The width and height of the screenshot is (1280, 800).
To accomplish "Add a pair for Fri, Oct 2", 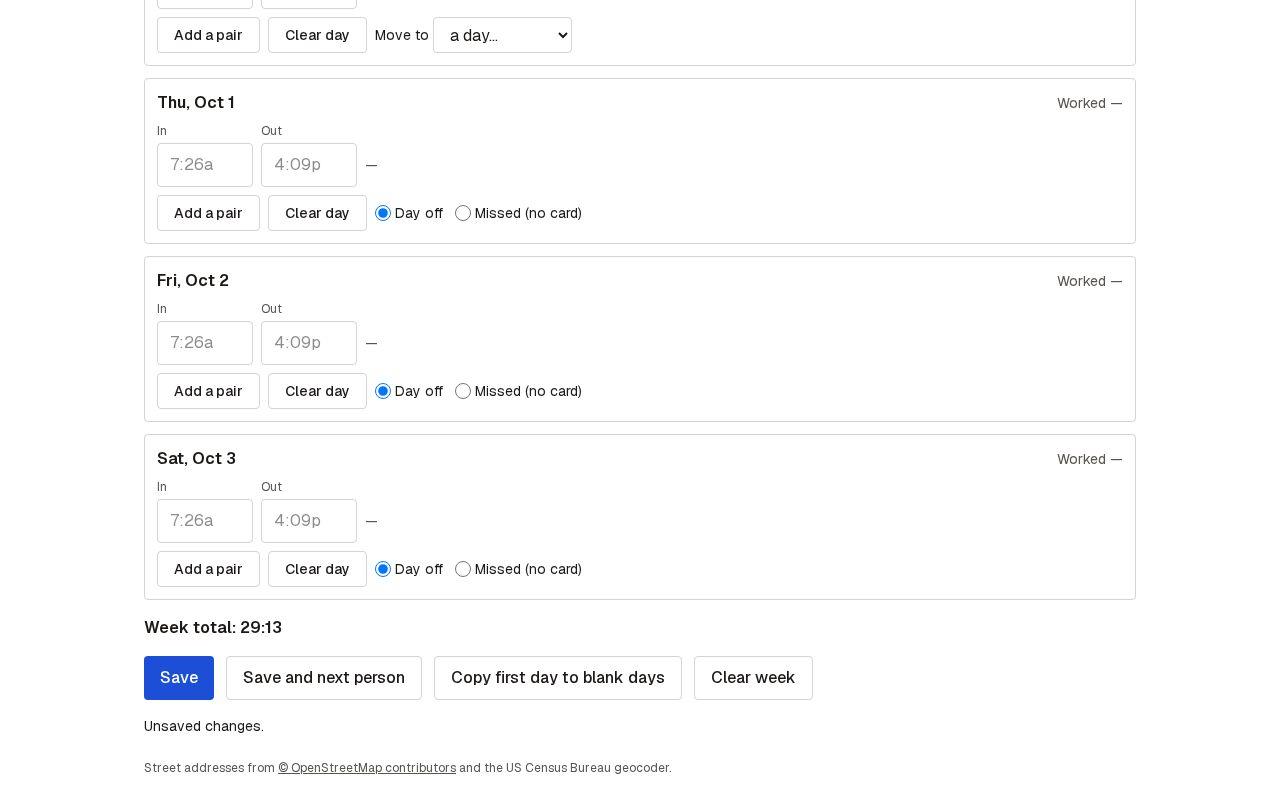I will click(x=208, y=391).
